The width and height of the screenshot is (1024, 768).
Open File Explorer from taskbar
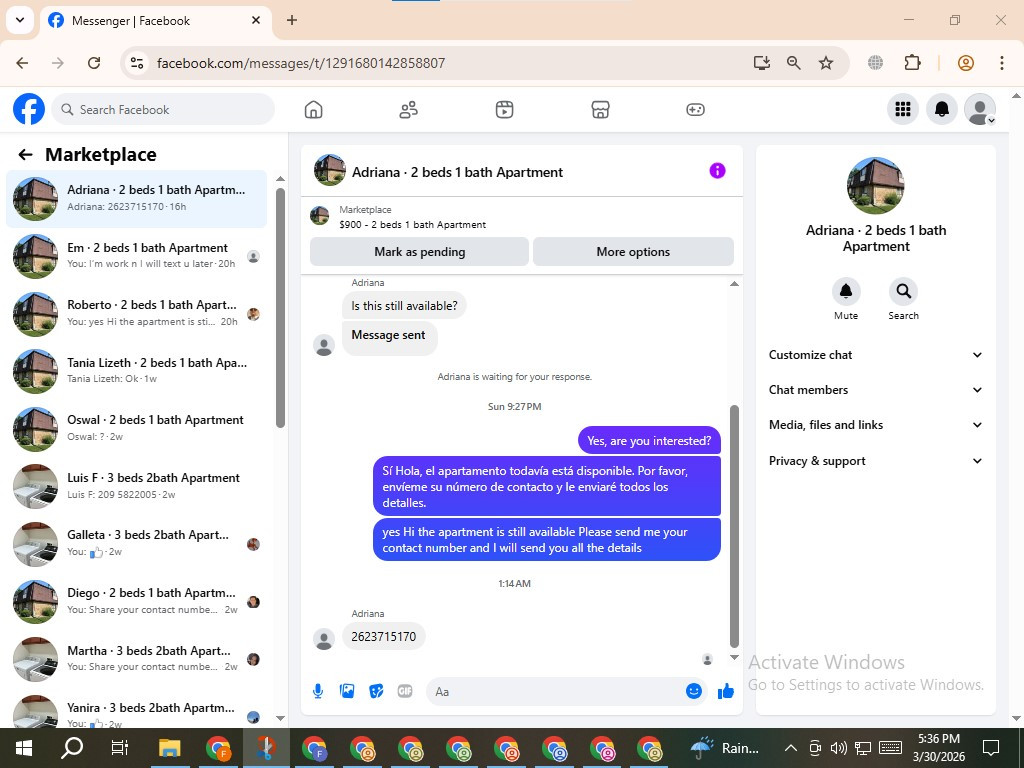(x=169, y=748)
